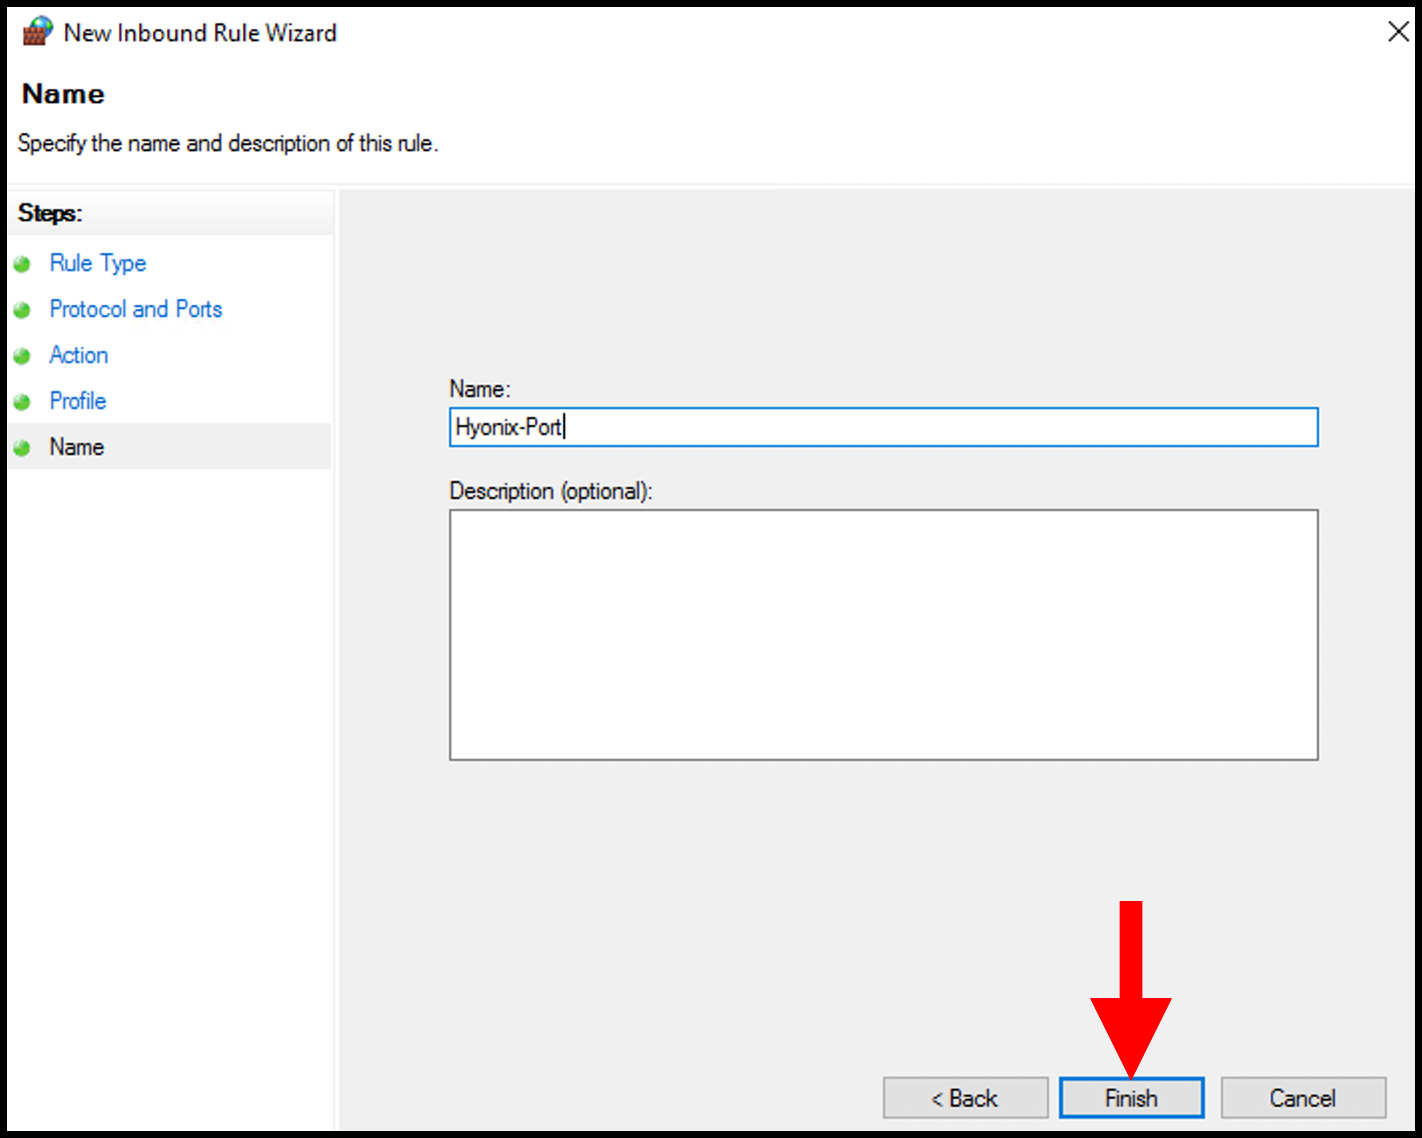
Task: Click inside the Name text field
Action: point(884,427)
